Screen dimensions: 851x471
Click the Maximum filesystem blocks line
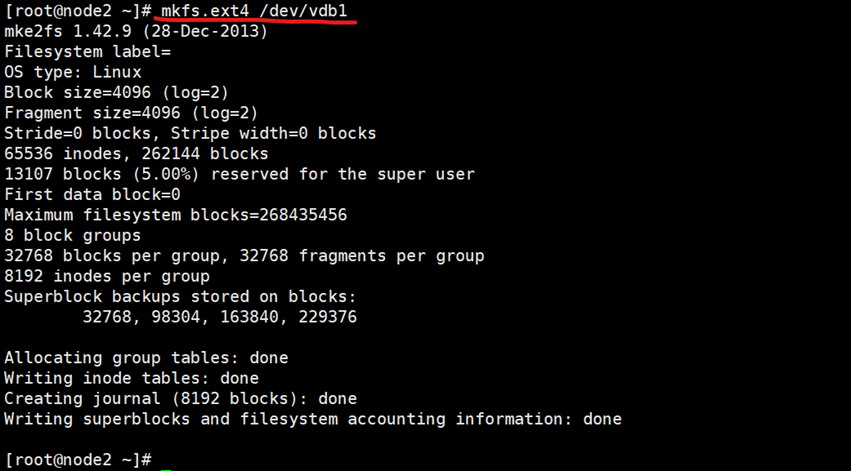(175, 215)
